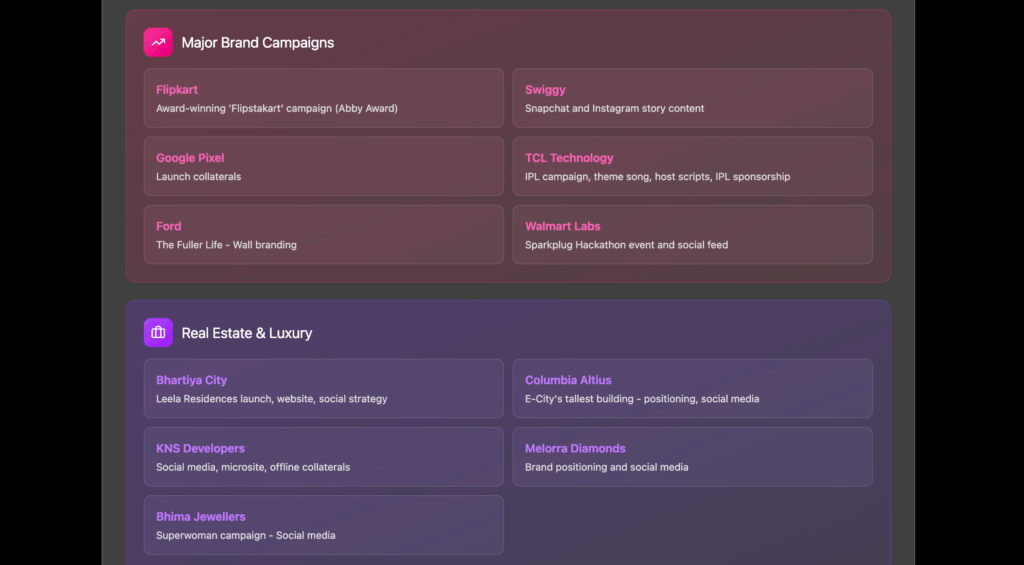Click the Sparkplug Hackathon description text
Viewport: 1024px width, 565px height.
coord(626,245)
